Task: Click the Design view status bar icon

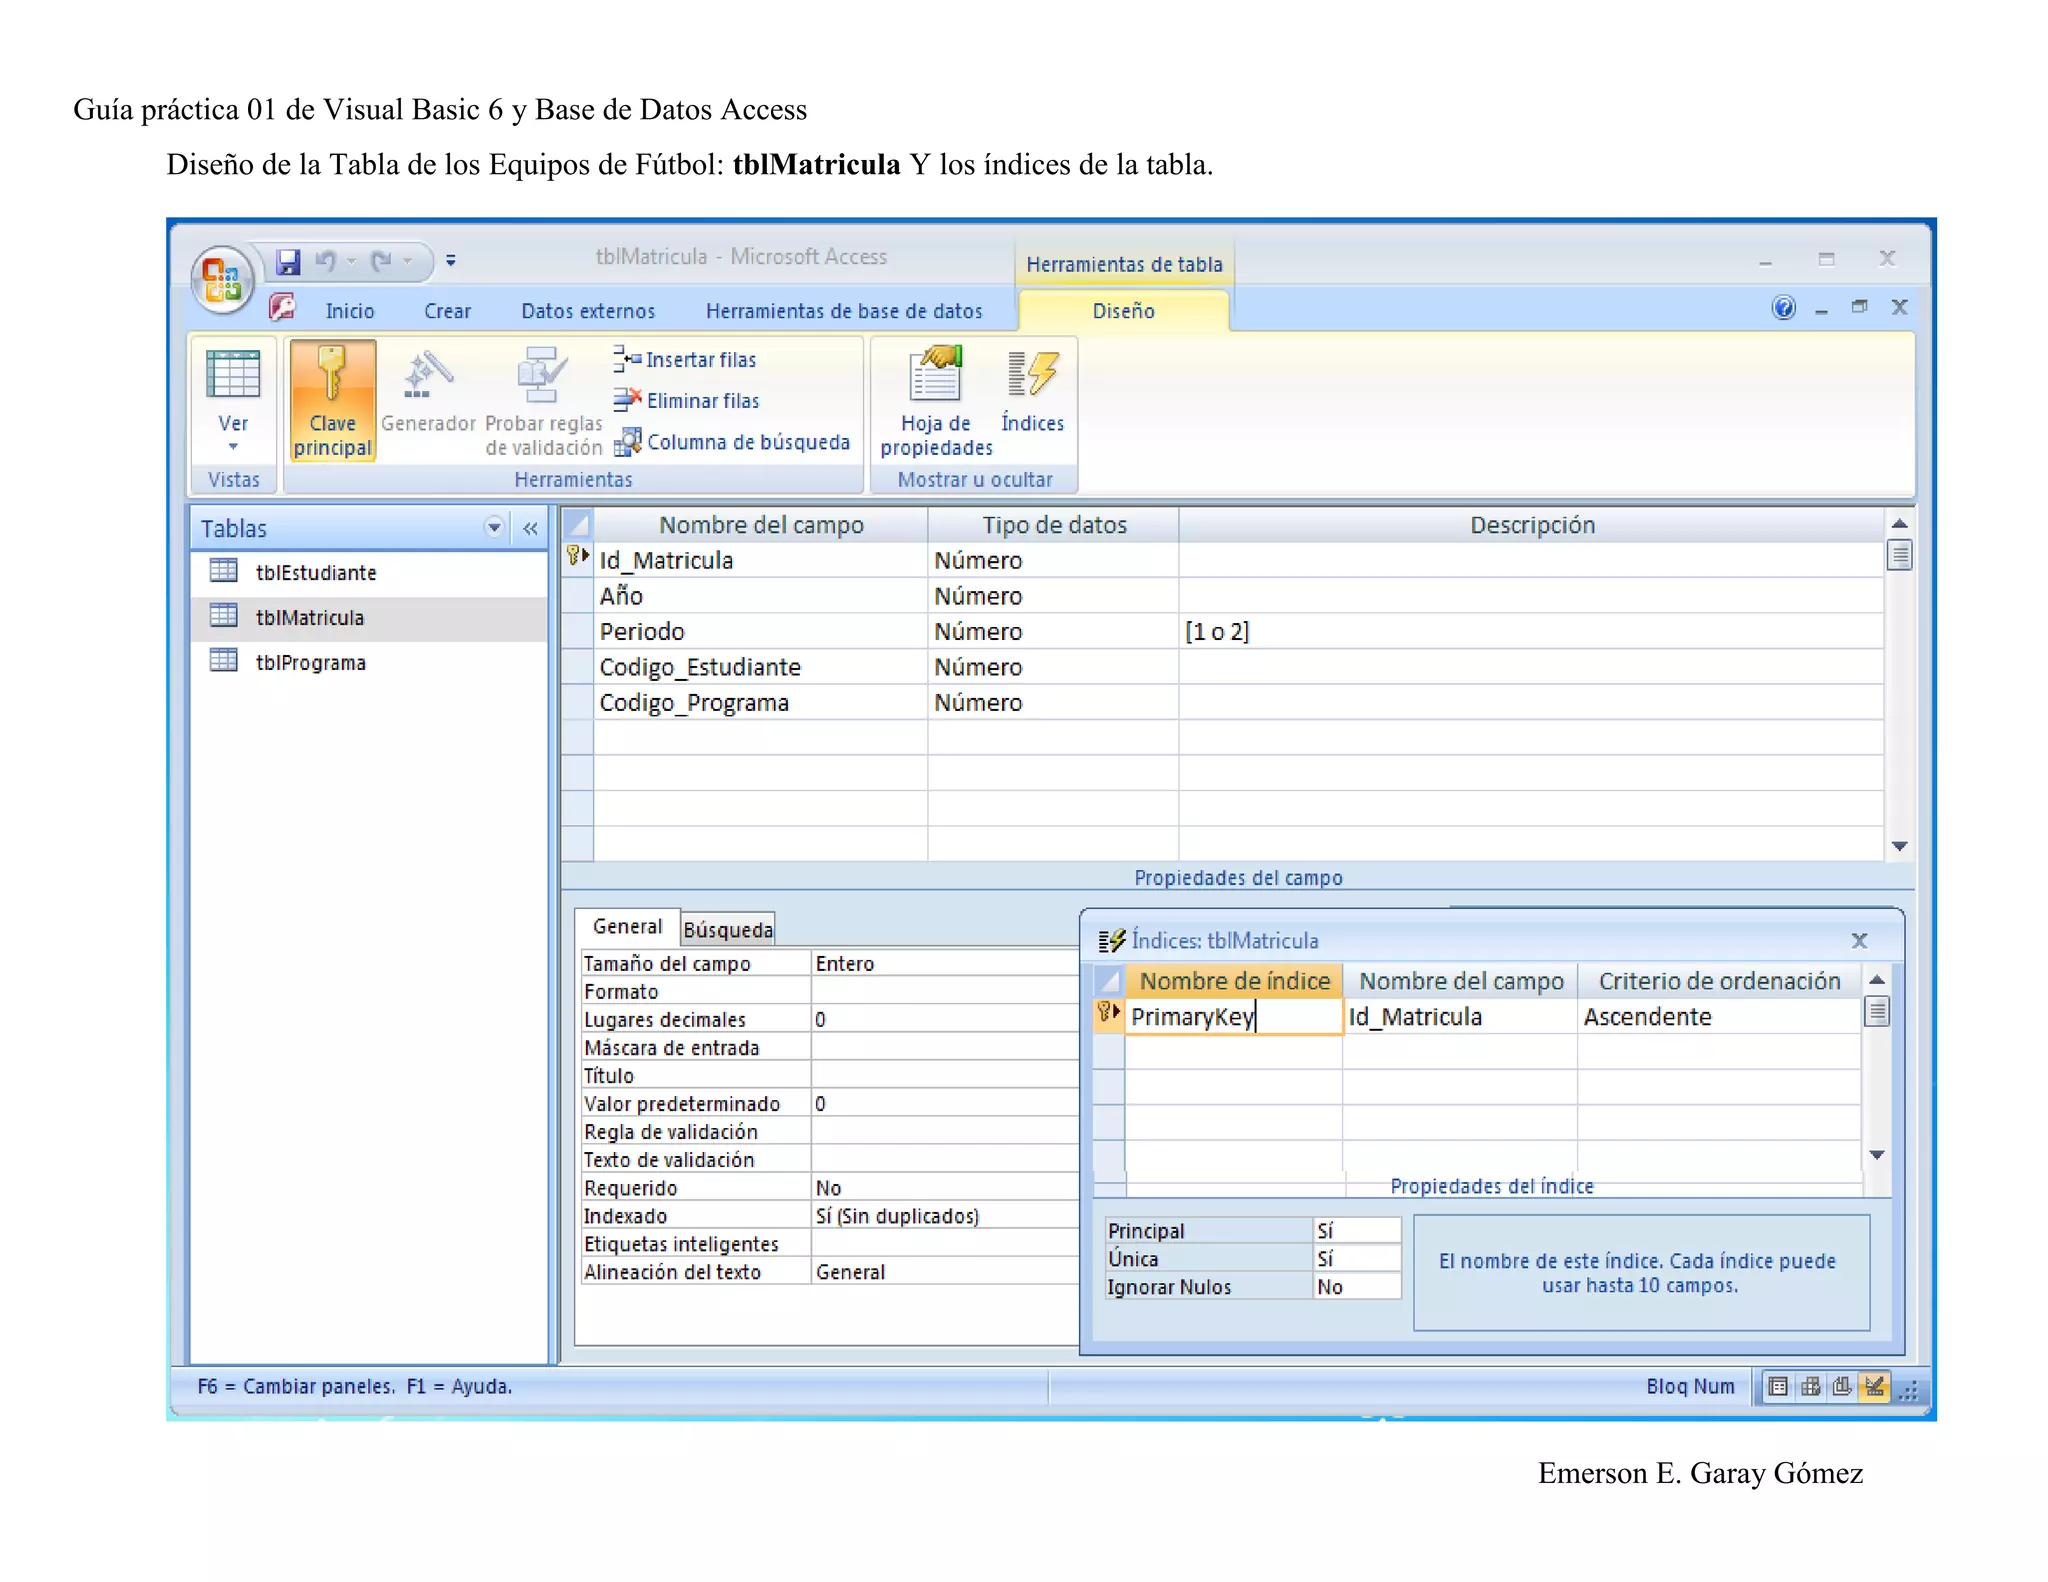Action: click(x=1874, y=1387)
